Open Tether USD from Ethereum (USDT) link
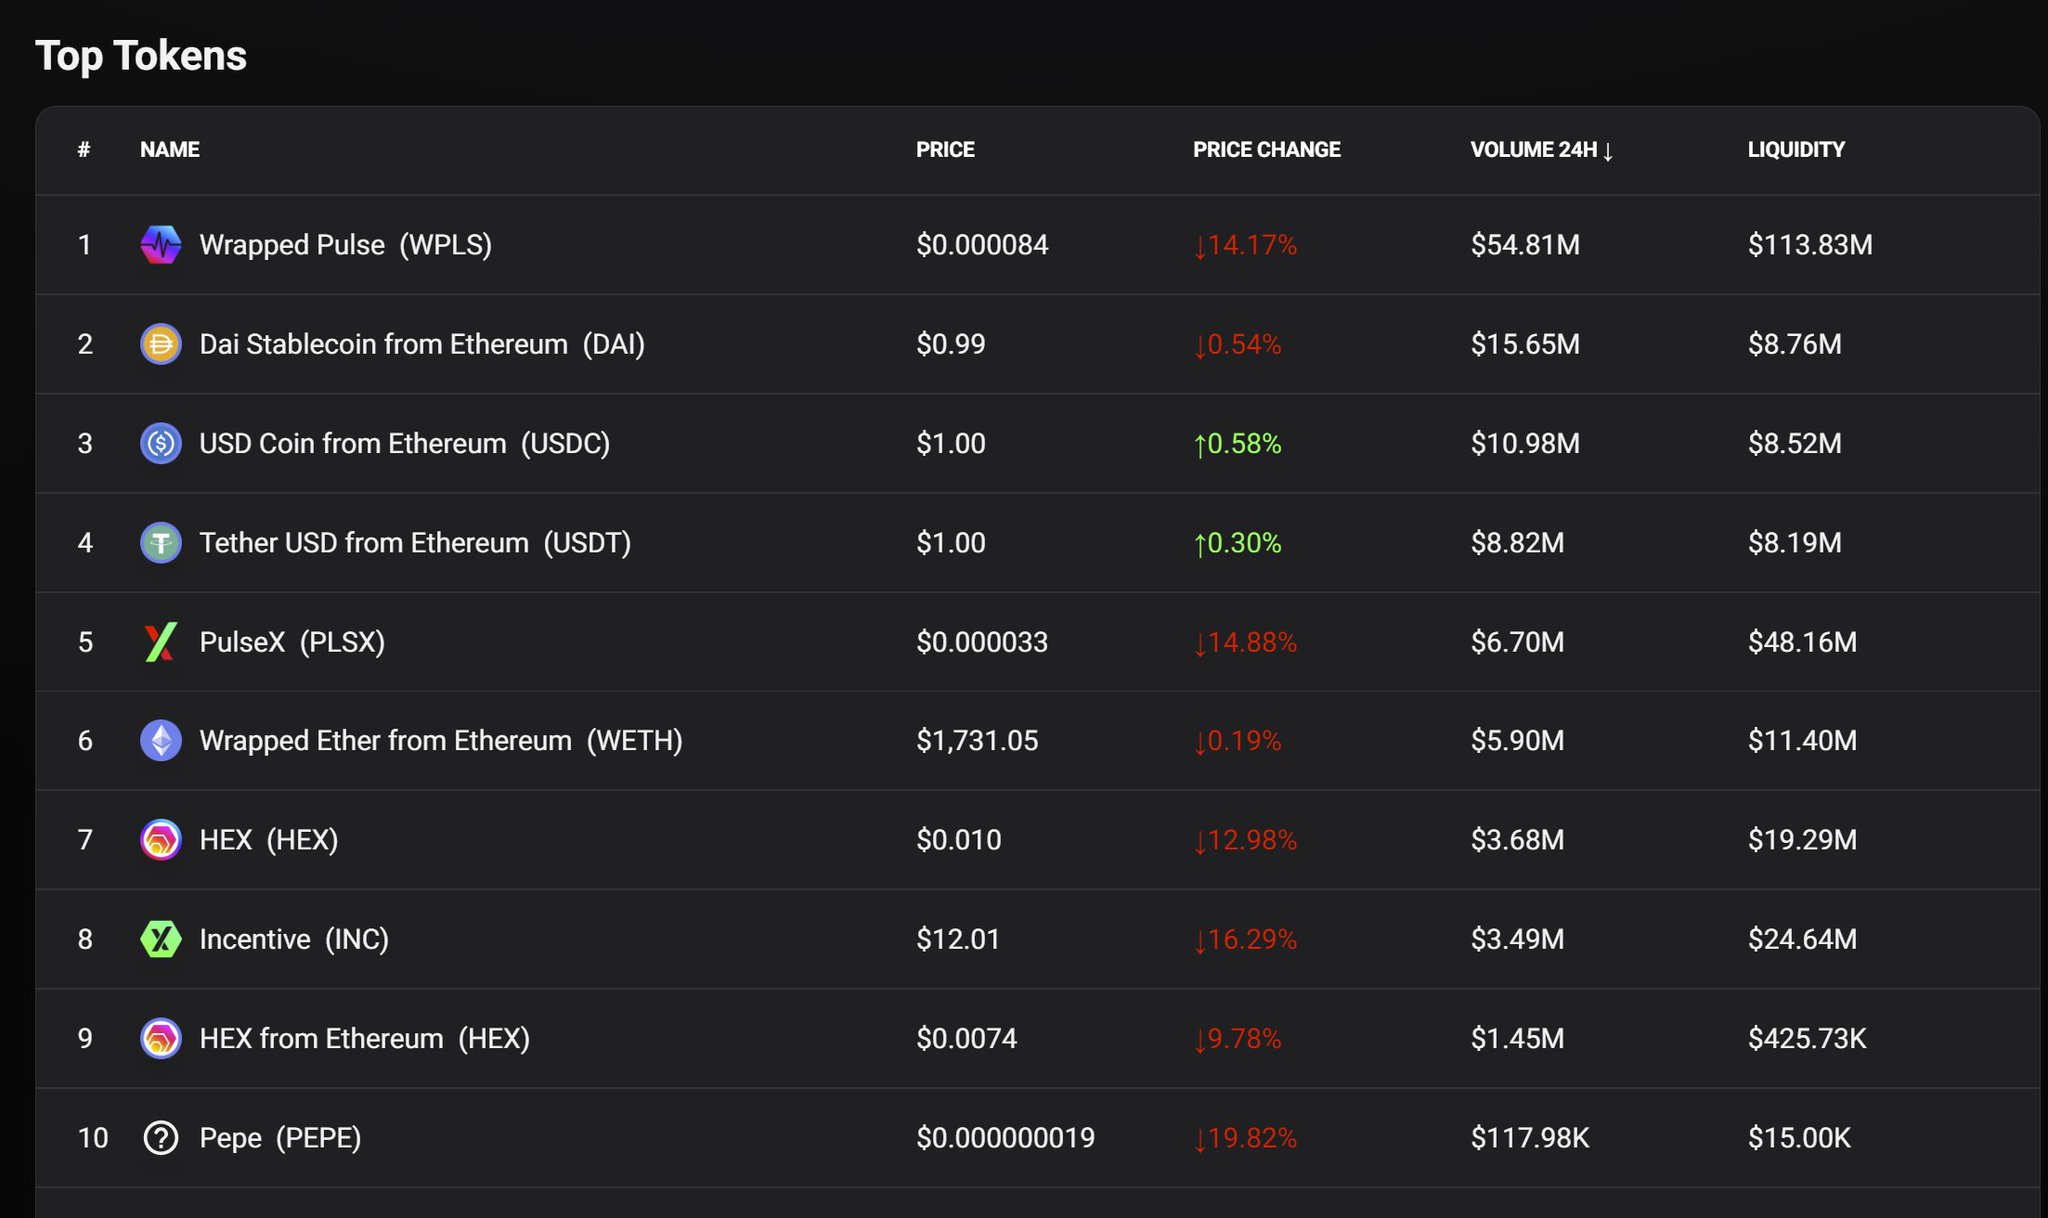Image resolution: width=2048 pixels, height=1218 pixels. click(x=415, y=542)
